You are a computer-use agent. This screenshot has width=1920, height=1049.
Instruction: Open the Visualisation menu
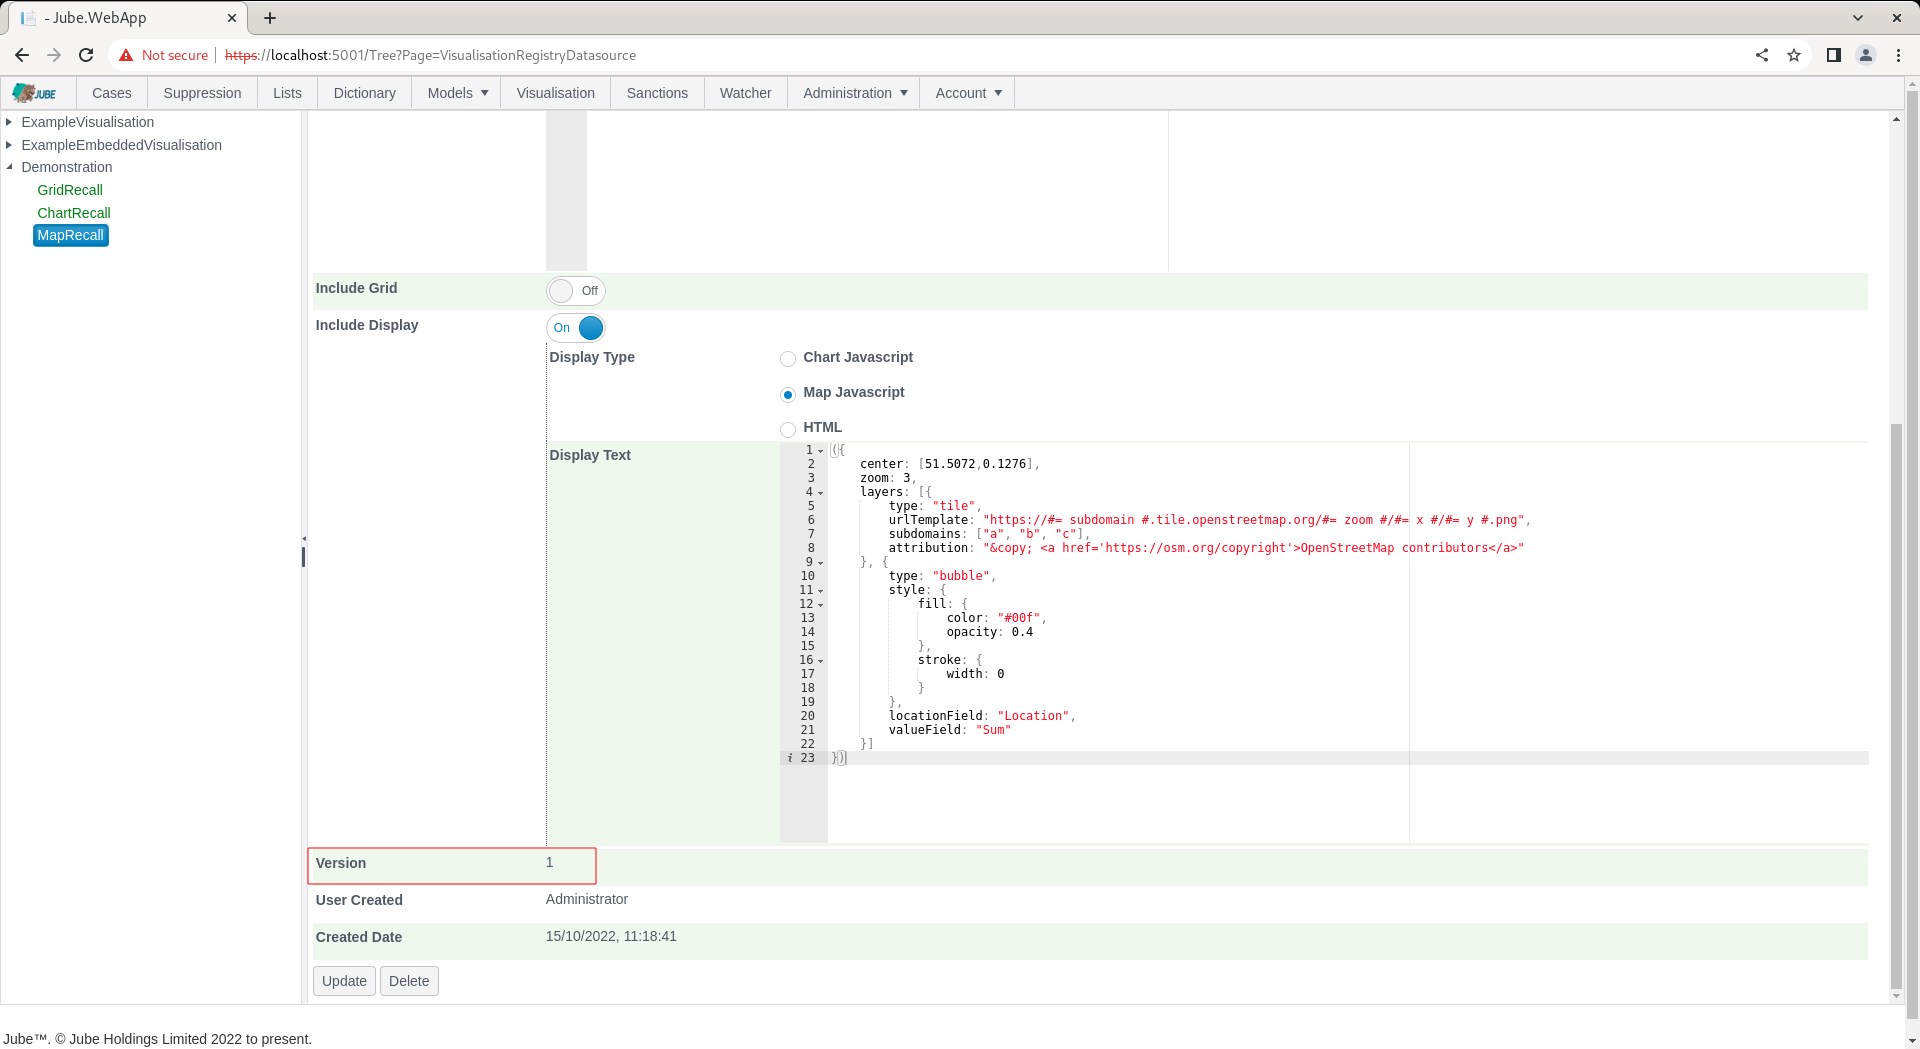pos(556,93)
